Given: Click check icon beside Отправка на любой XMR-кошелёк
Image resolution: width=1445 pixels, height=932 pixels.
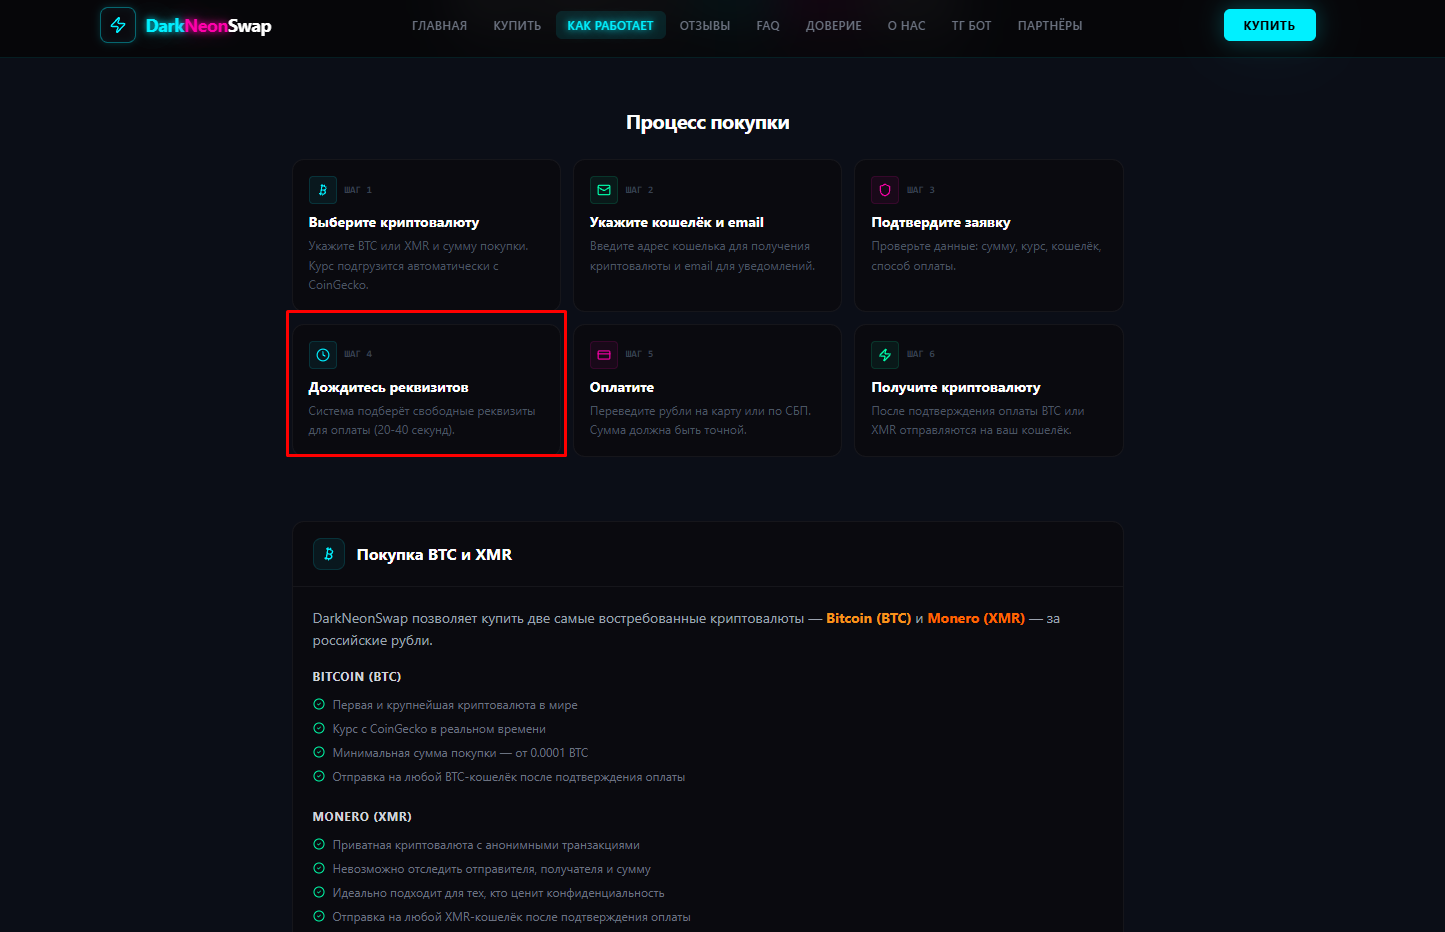Looking at the screenshot, I should [319, 917].
